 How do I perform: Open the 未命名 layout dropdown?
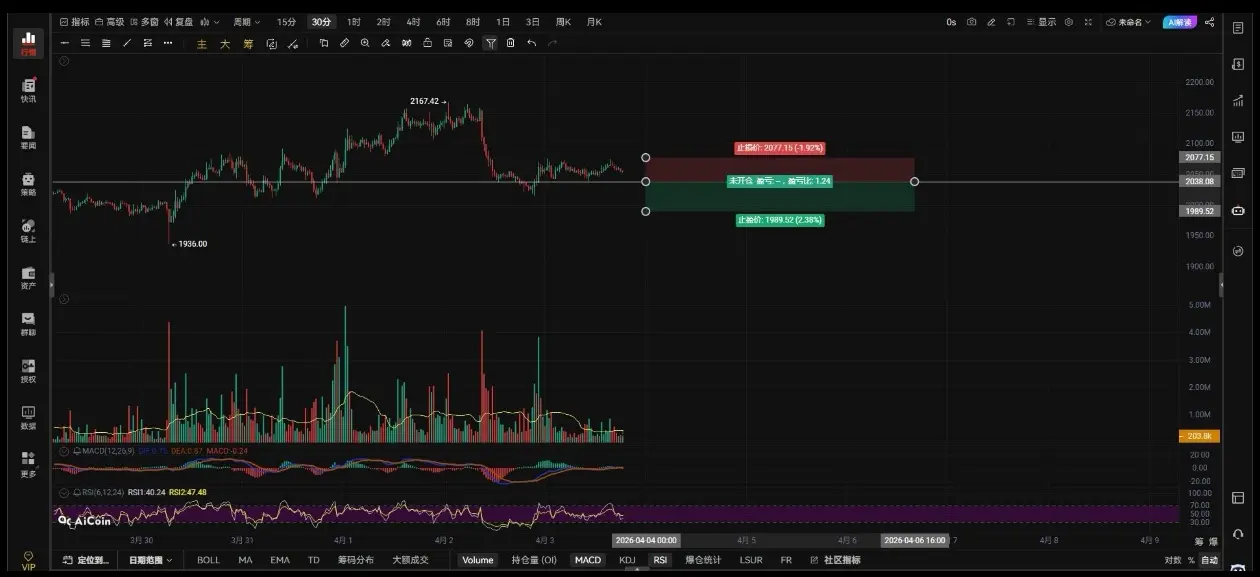1129,22
